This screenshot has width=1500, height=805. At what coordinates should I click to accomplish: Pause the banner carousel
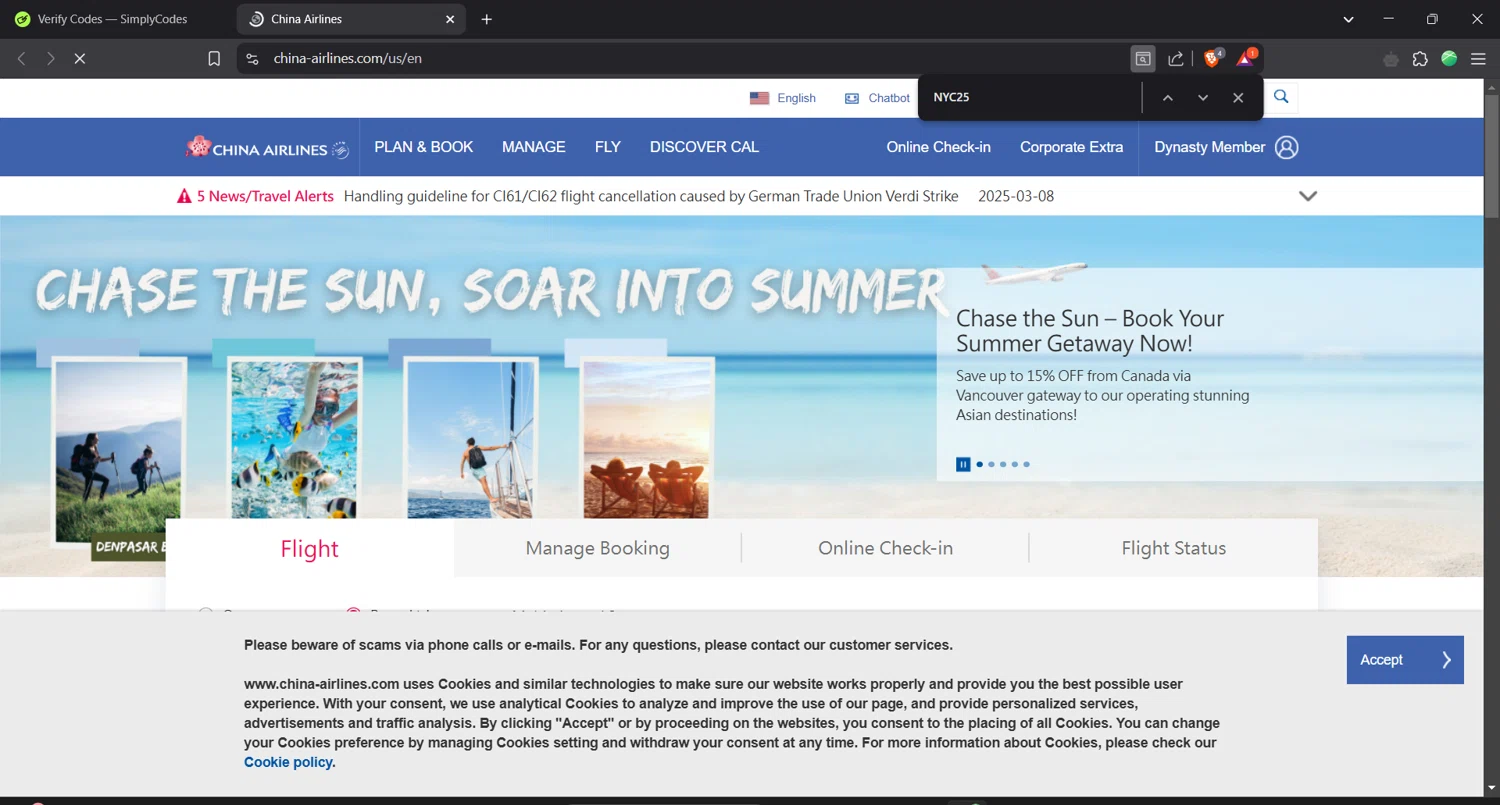point(963,464)
